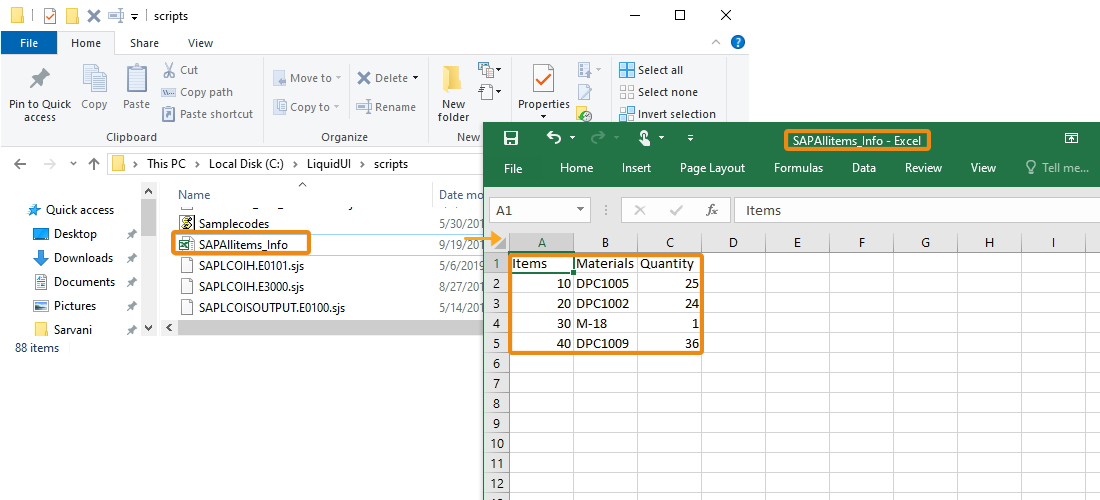Click the formula bar showing Items
The image size is (1100, 500).
[916, 210]
